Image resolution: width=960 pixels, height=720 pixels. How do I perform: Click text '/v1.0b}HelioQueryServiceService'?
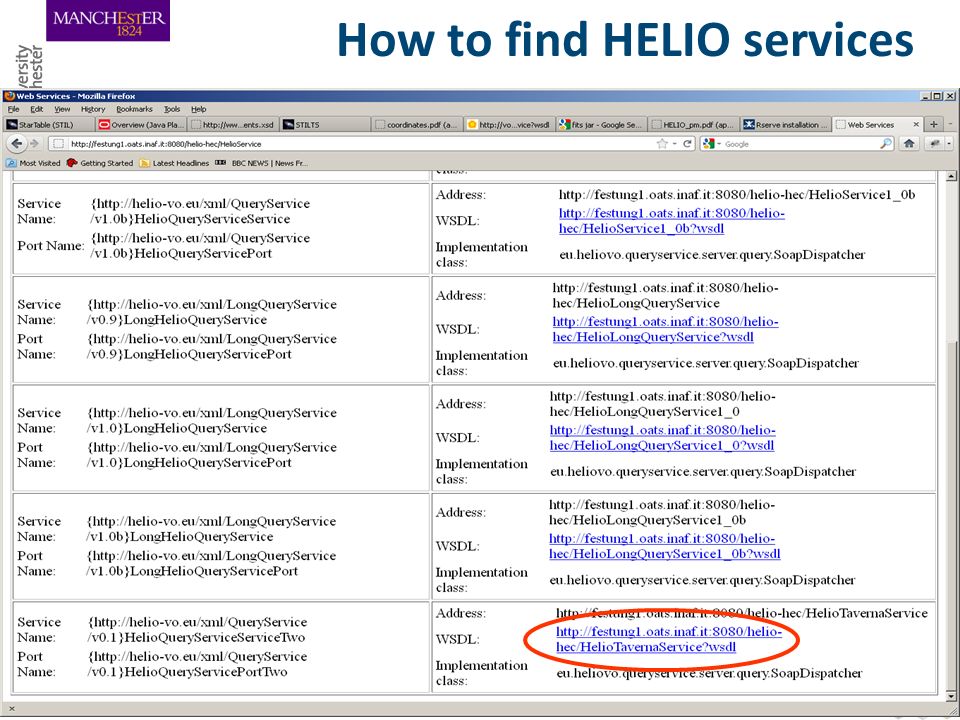pyautogui.click(x=190, y=219)
